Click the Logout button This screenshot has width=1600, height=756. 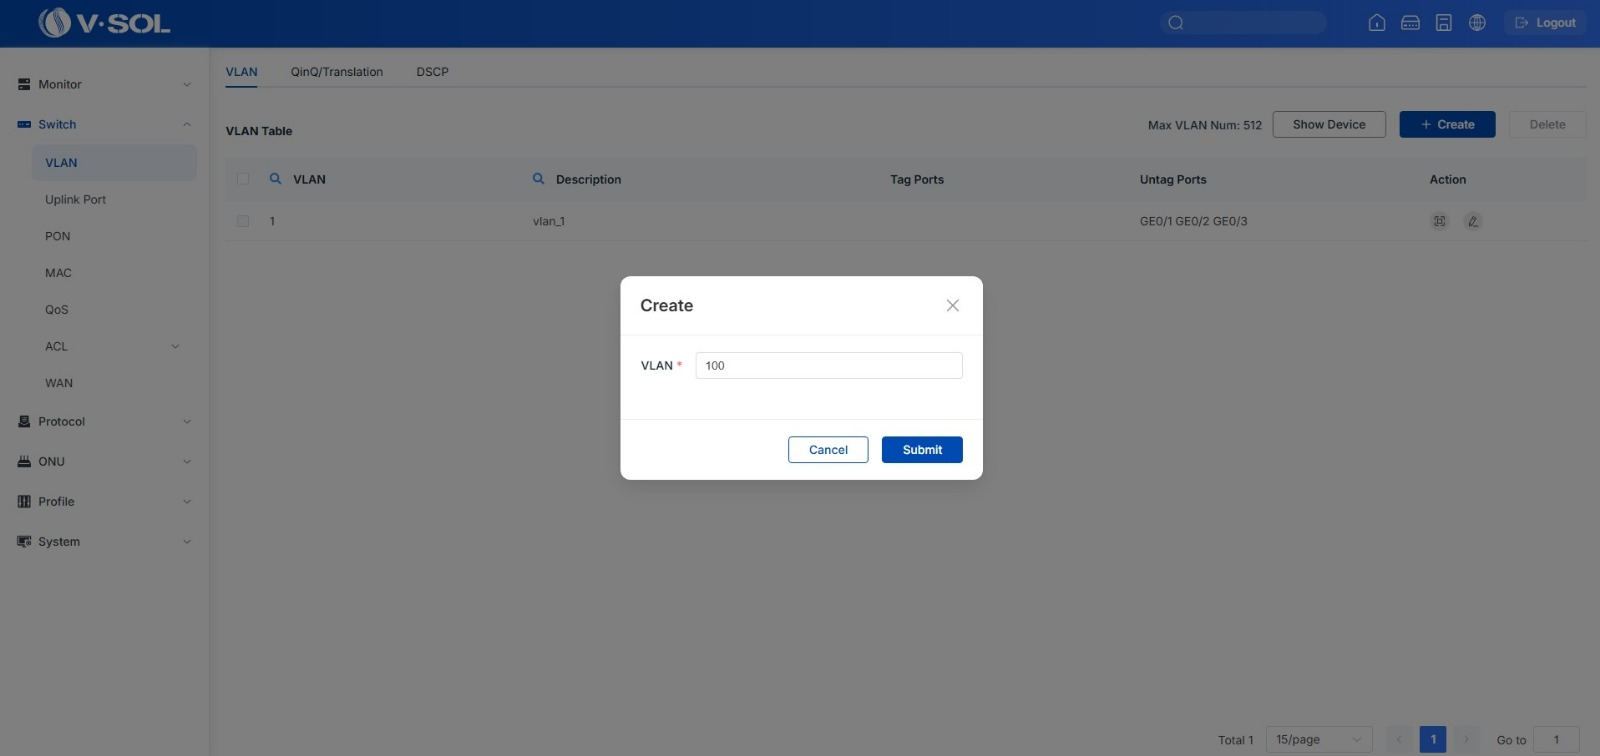(x=1545, y=23)
